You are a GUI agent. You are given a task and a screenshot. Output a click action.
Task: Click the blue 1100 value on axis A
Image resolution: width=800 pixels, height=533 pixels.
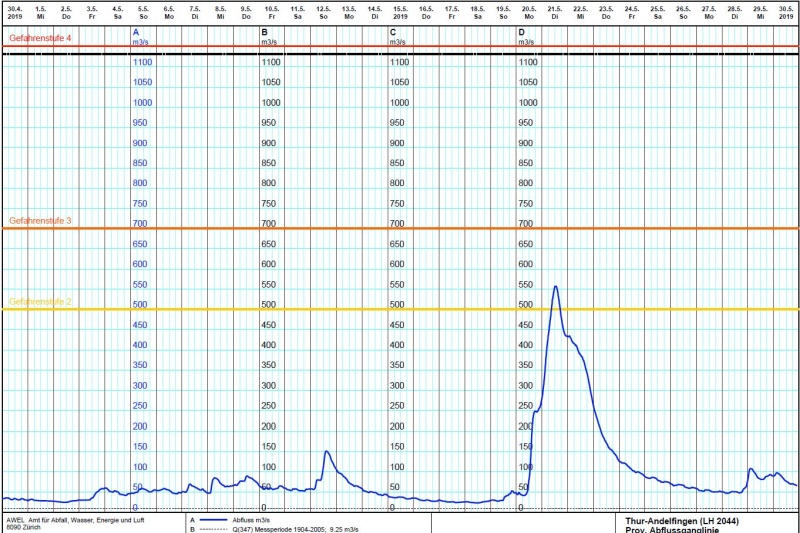(x=143, y=62)
